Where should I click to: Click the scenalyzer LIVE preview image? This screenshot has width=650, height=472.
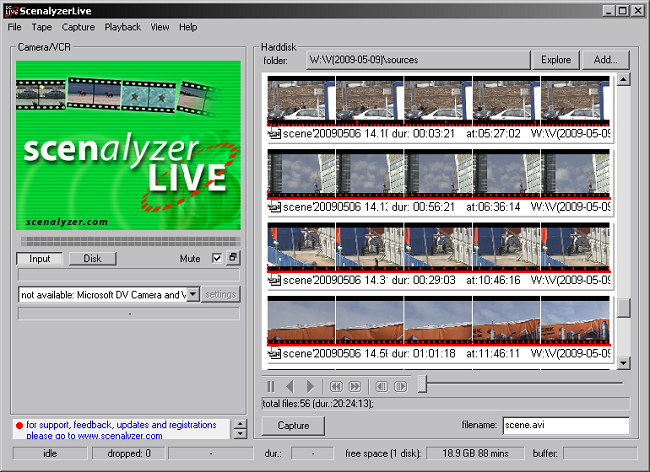click(x=128, y=145)
